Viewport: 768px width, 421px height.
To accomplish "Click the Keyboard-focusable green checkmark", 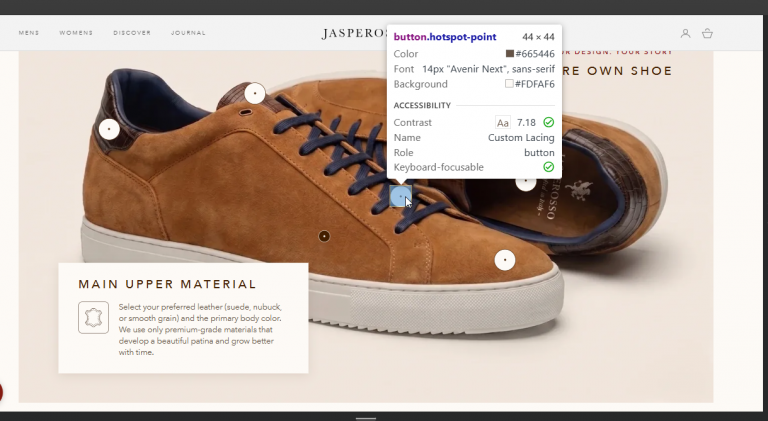I will click(549, 167).
